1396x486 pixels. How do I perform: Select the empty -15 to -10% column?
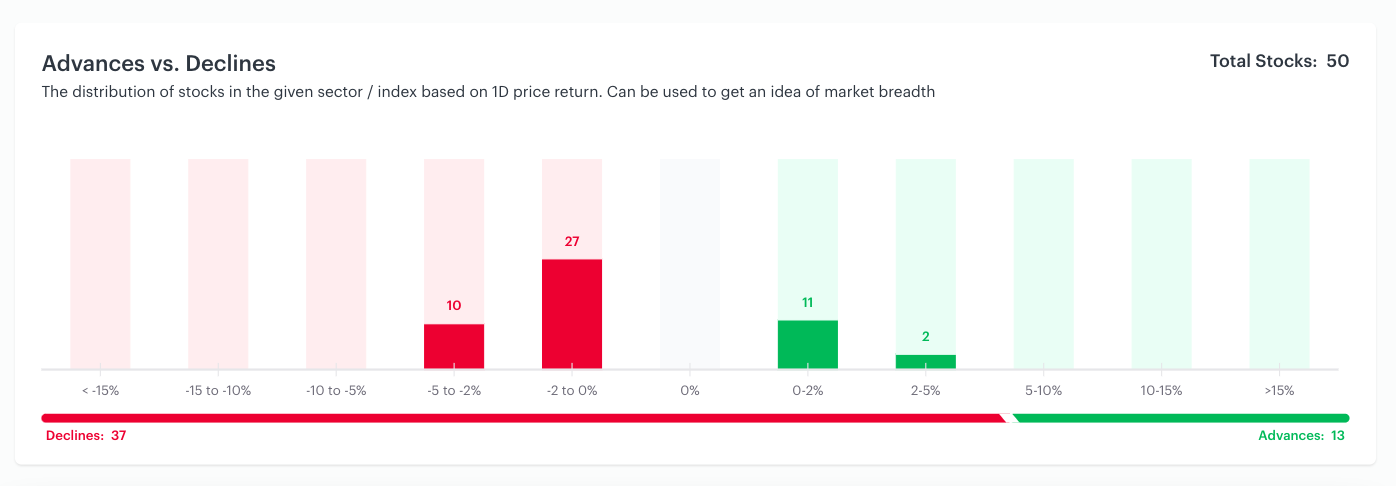(218, 264)
